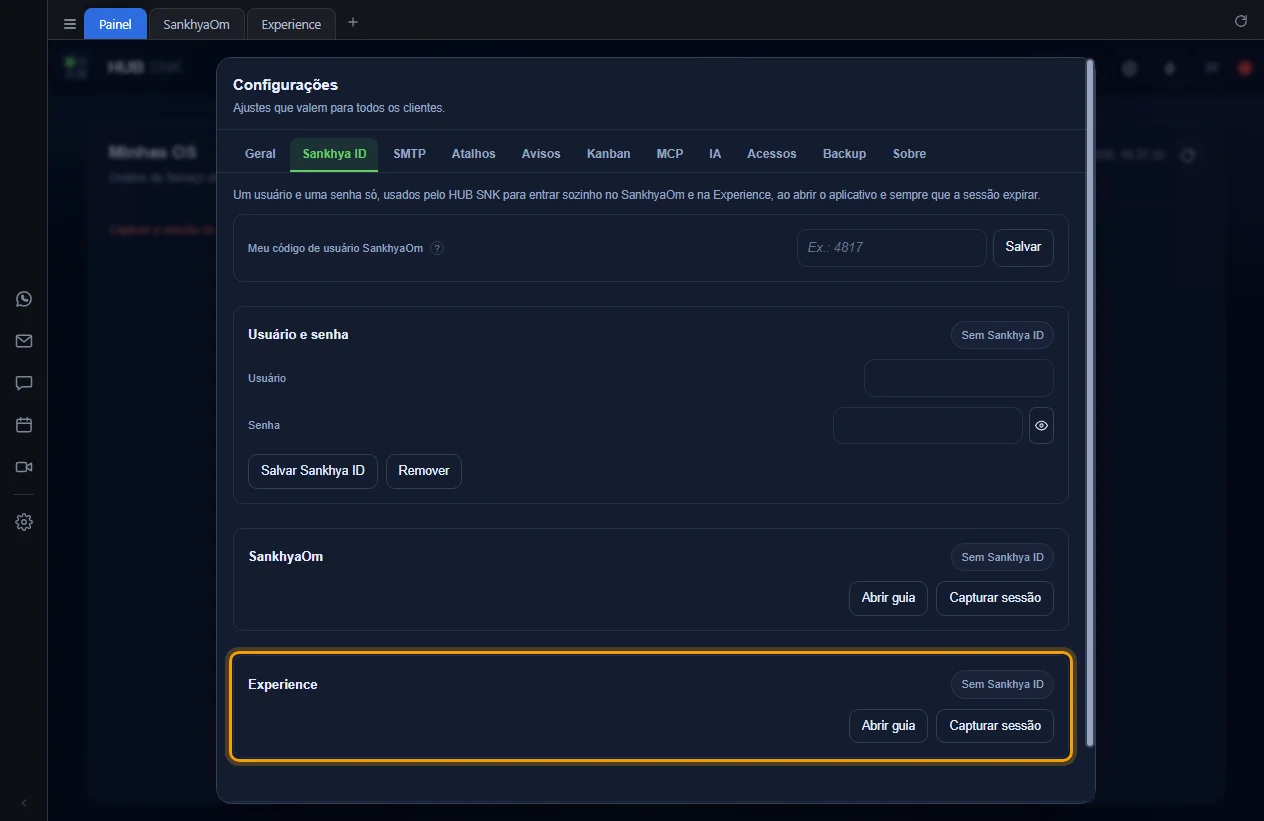Click Abrir guia in SankhyaOm section

click(888, 598)
